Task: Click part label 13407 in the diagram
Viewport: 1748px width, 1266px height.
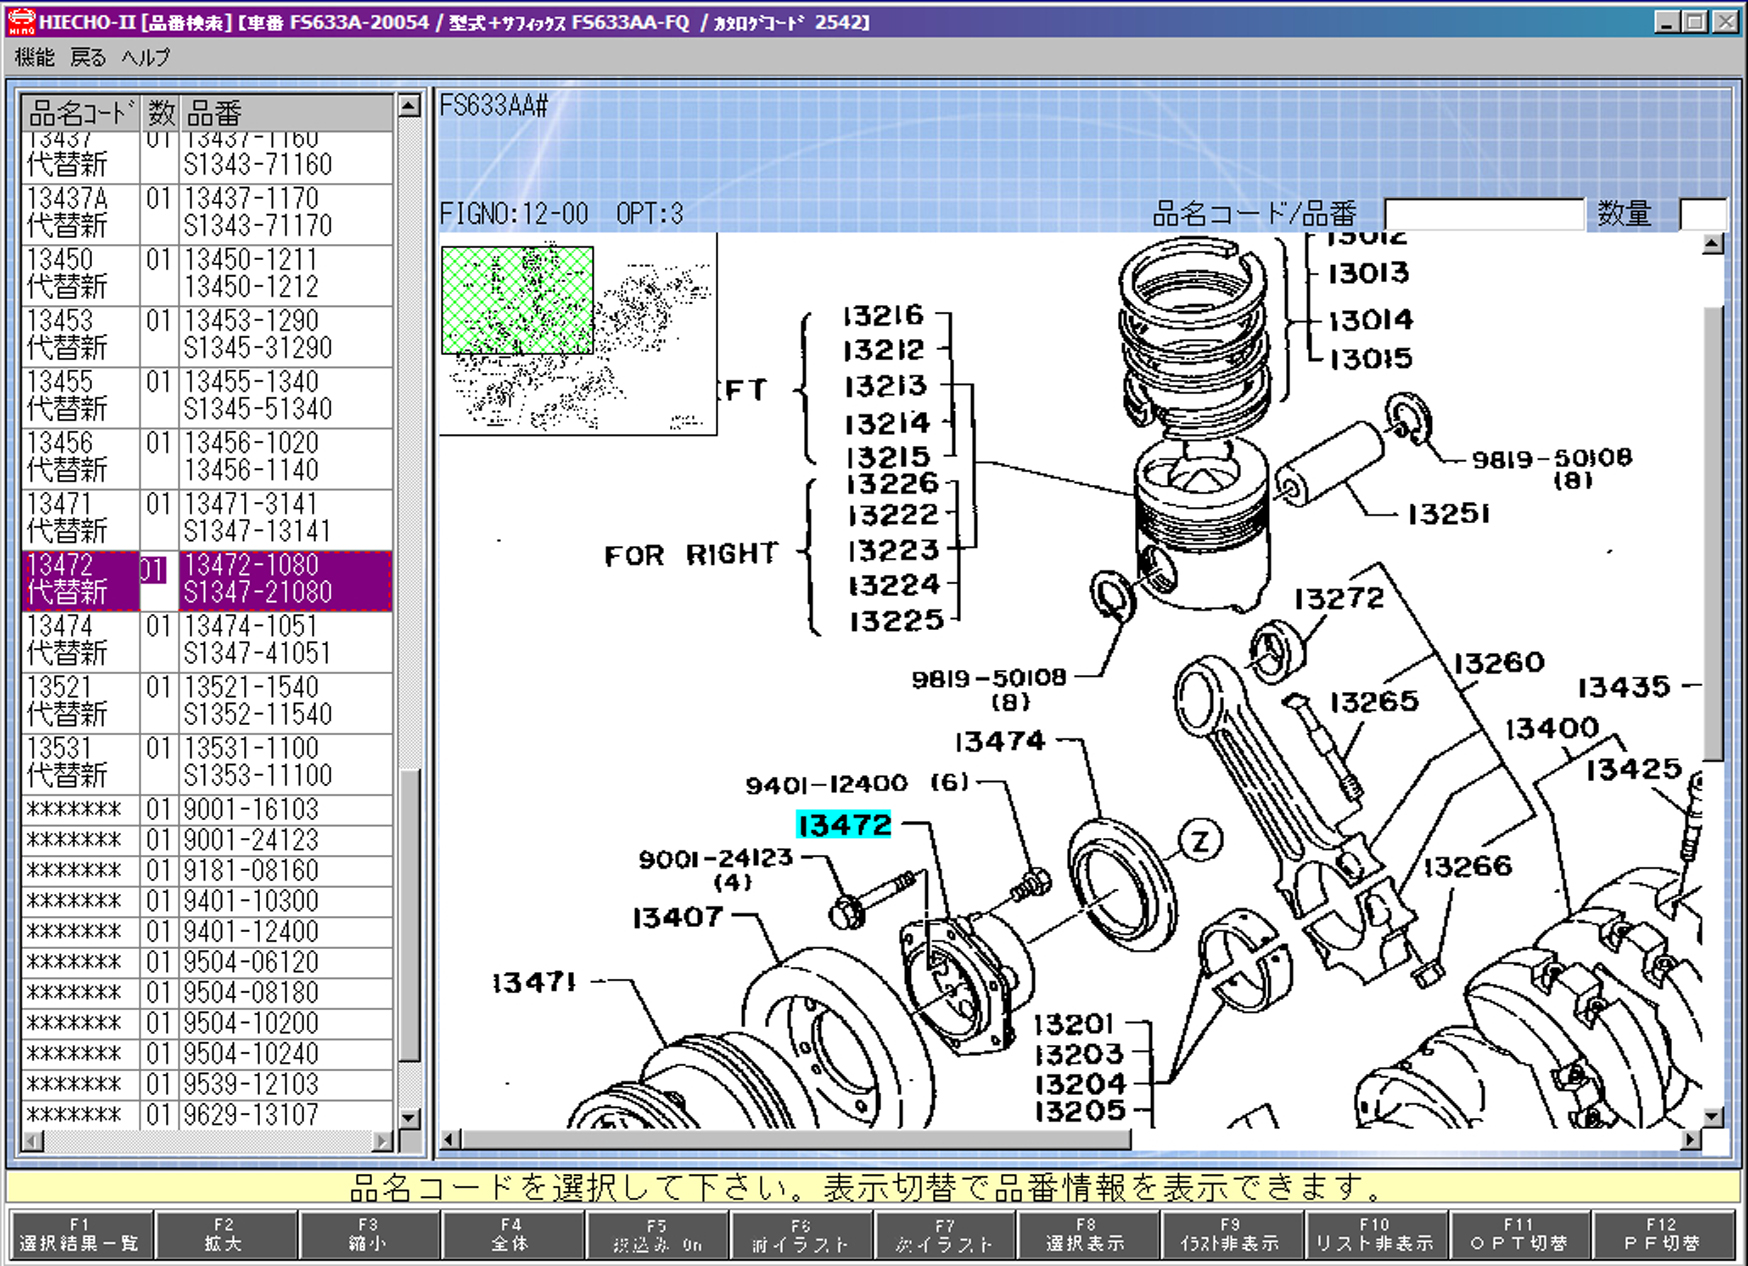Action: click(677, 917)
